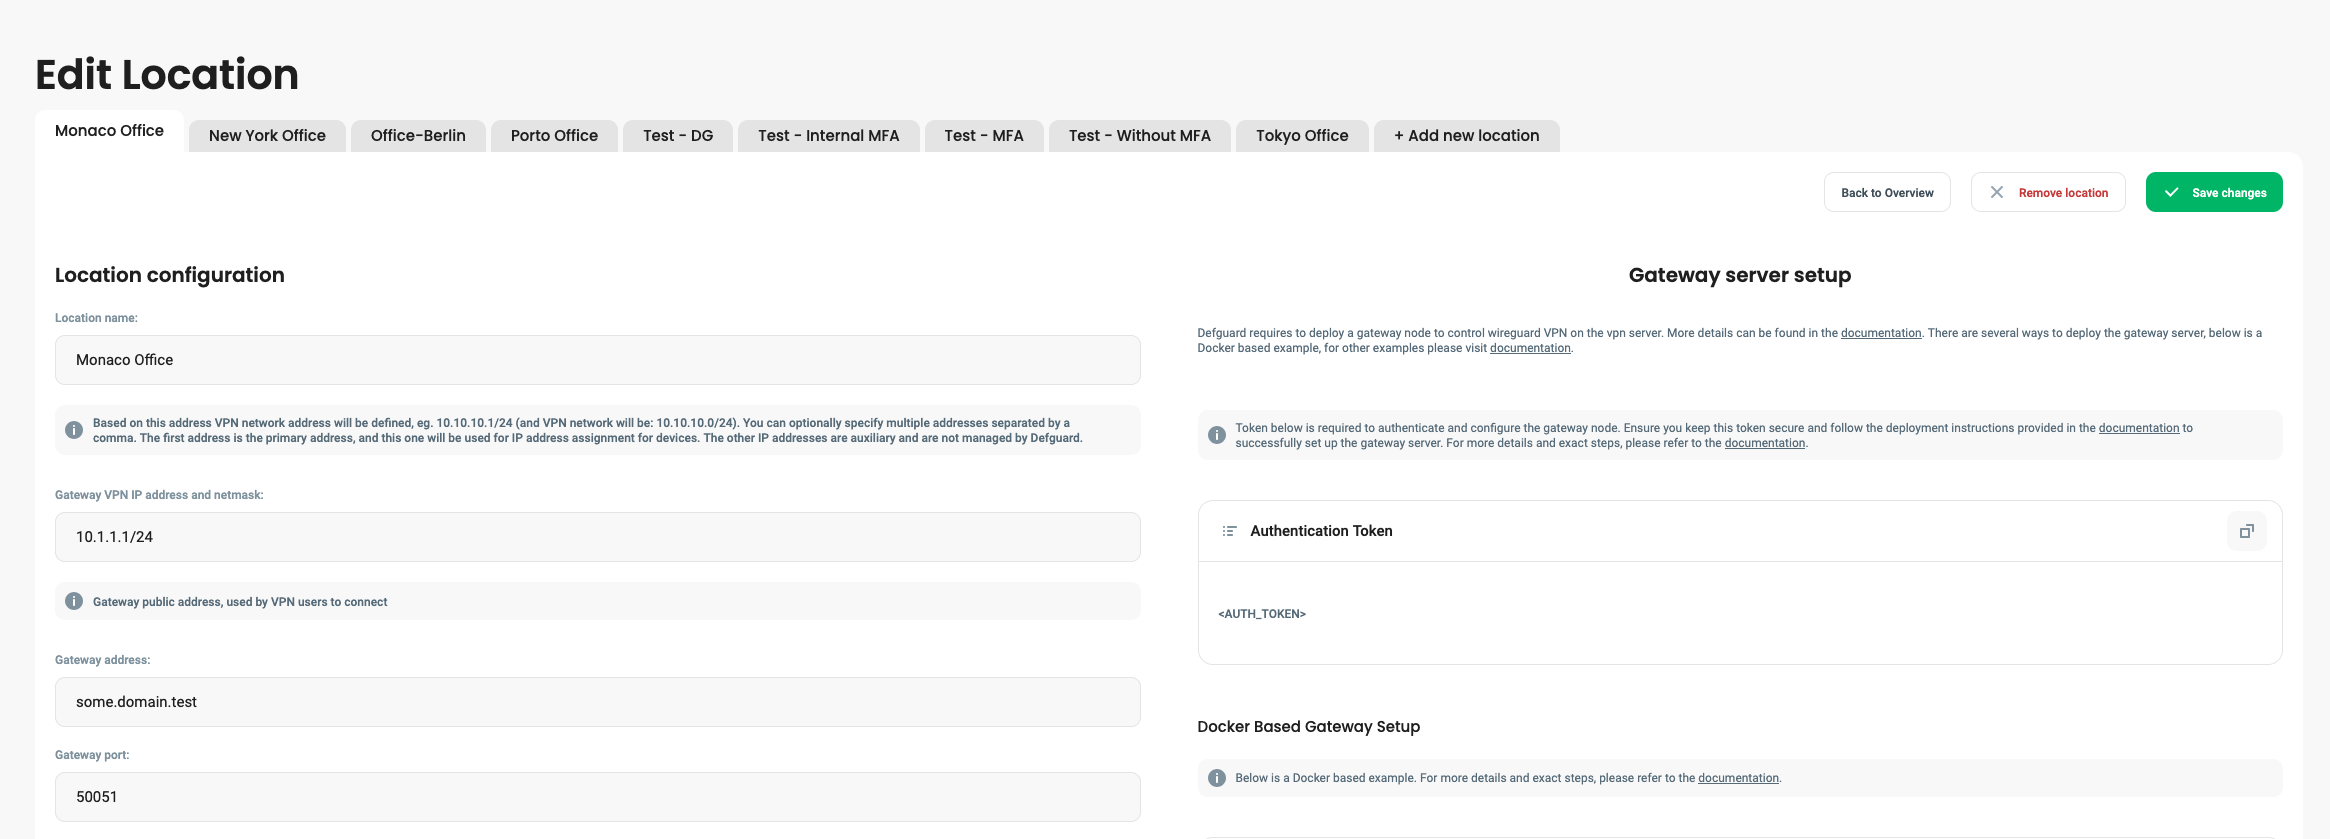
Task: Open the Tokyo Office tab
Action: point(1302,136)
